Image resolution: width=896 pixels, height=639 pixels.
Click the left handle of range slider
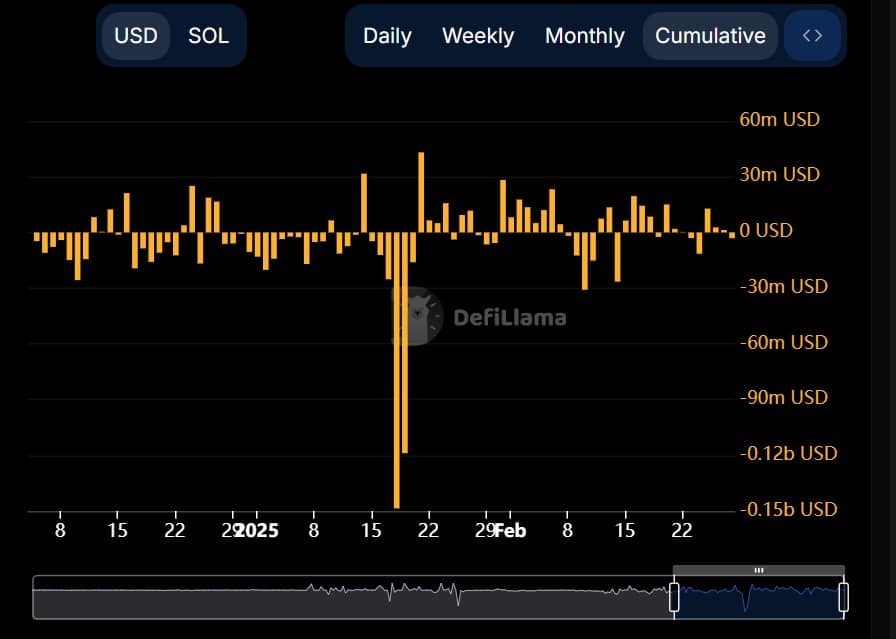coord(674,598)
